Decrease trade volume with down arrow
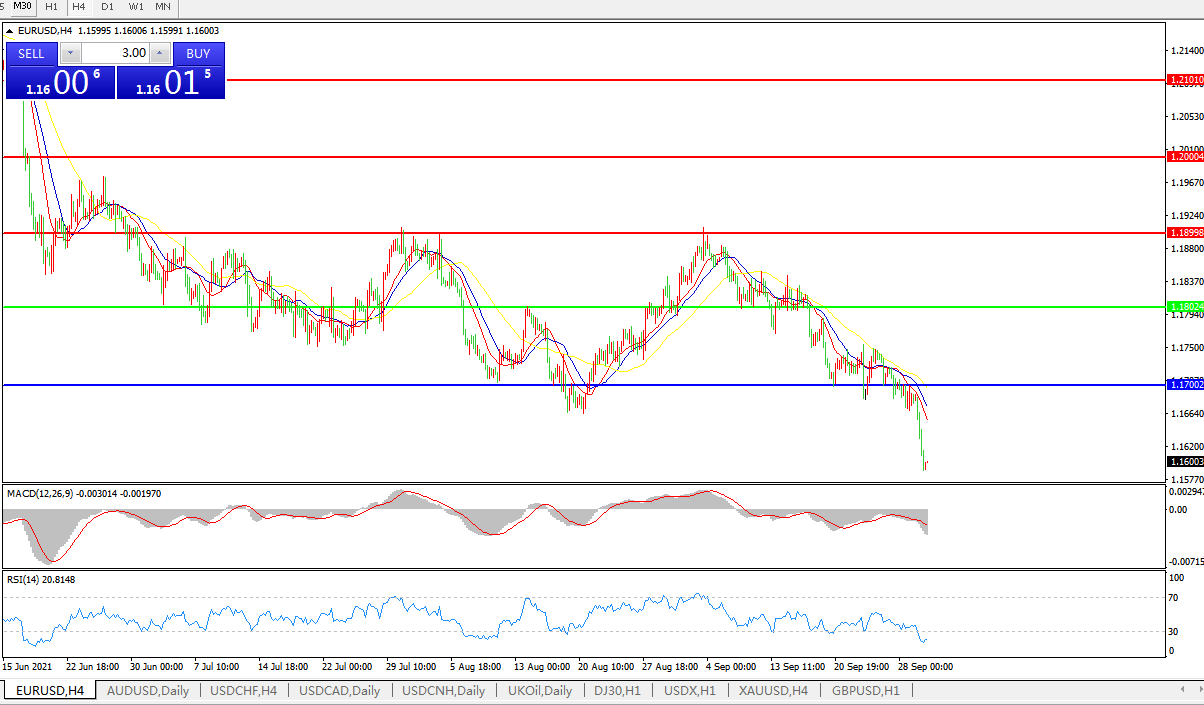 pyautogui.click(x=70, y=53)
